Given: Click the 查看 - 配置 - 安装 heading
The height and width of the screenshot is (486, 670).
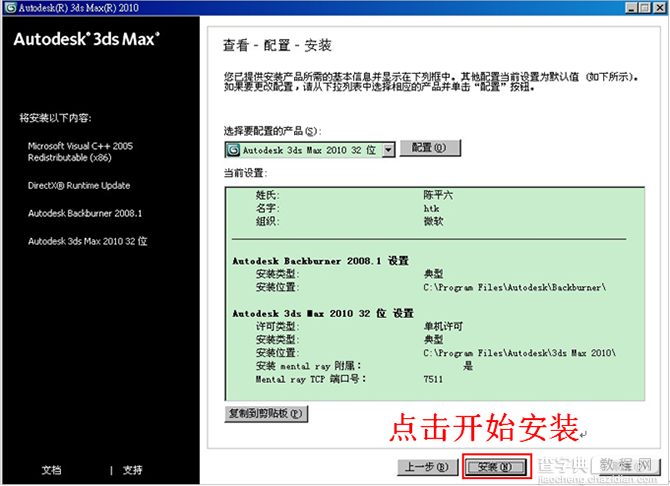Looking at the screenshot, I should click(x=277, y=45).
